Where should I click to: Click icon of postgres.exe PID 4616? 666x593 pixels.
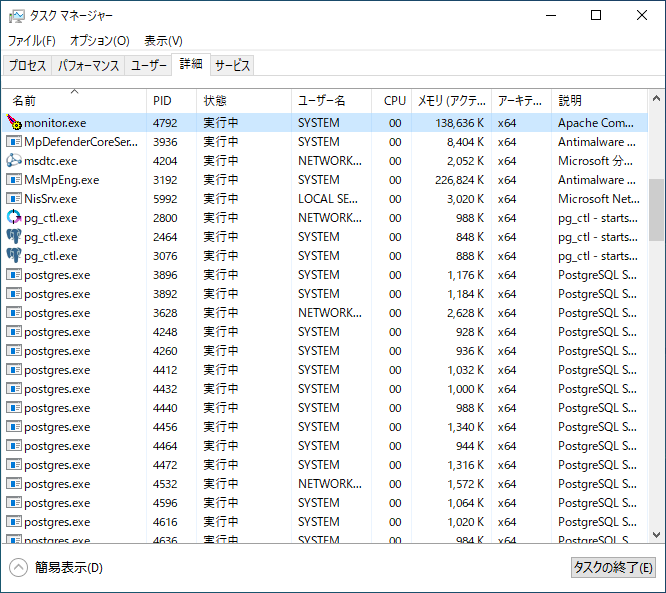[x=14, y=521]
